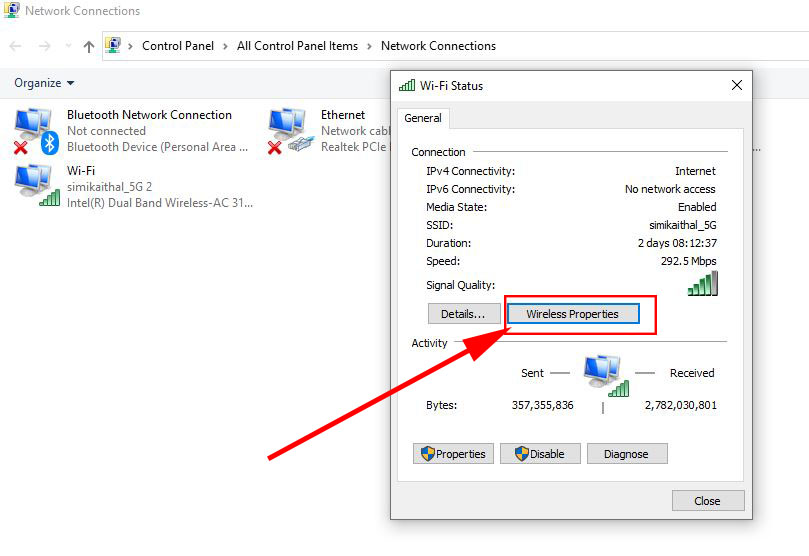
Task: Open recent locations dropdown arrow
Action: coord(68,46)
